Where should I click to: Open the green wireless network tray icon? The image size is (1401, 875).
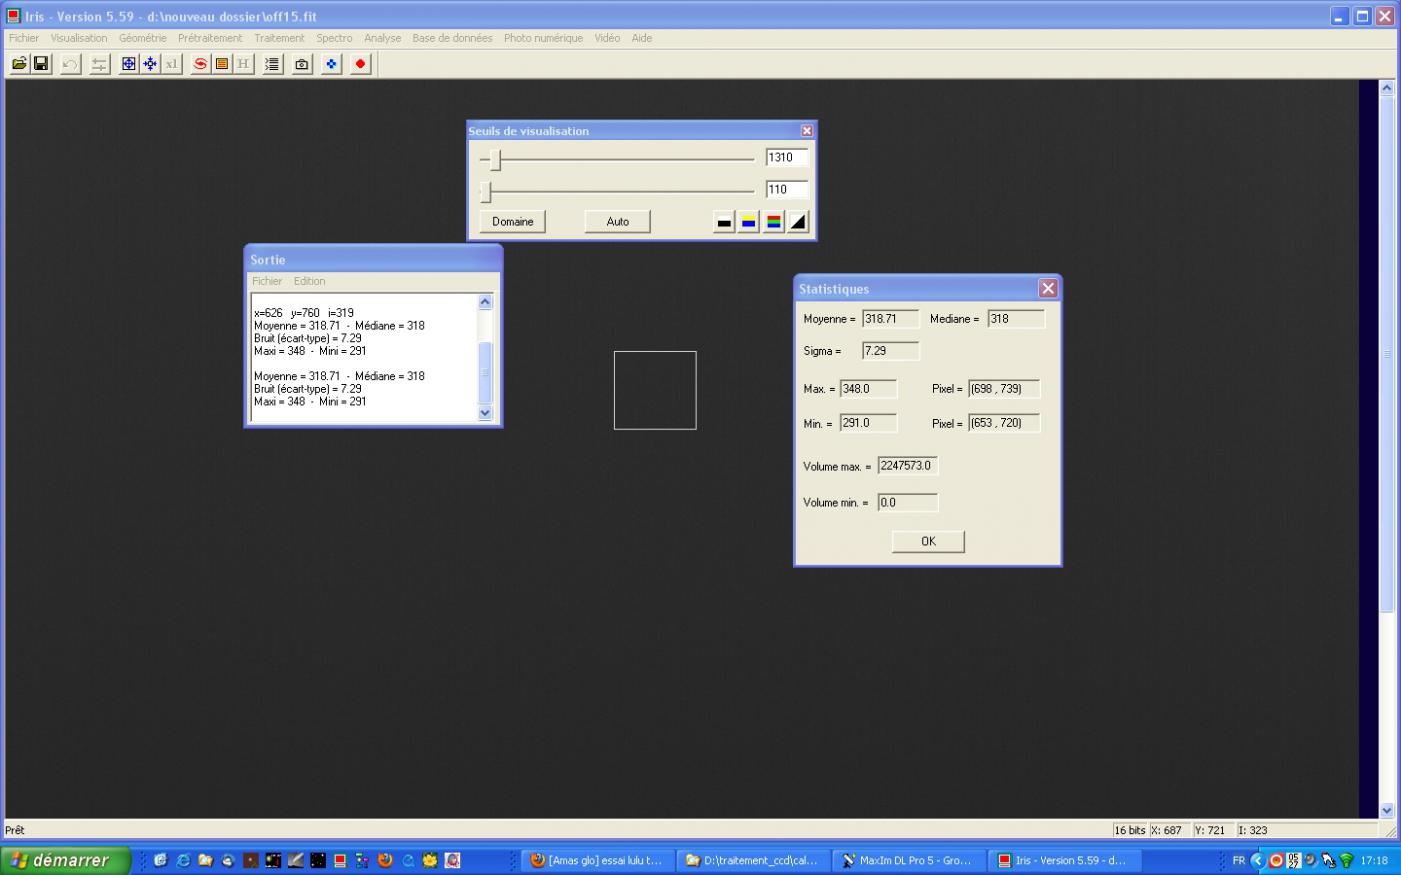point(1346,860)
